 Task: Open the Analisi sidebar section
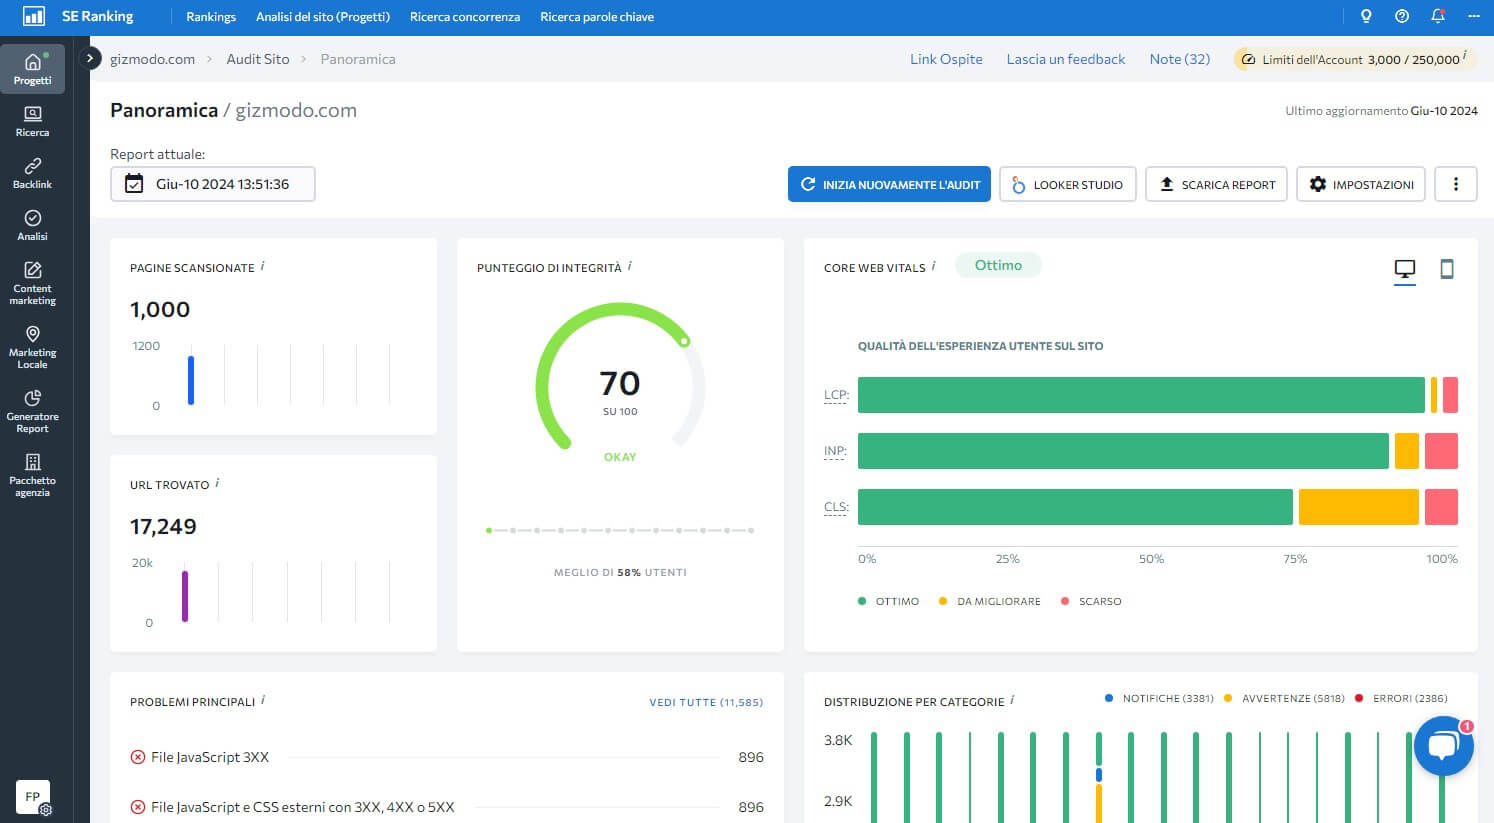(32, 226)
